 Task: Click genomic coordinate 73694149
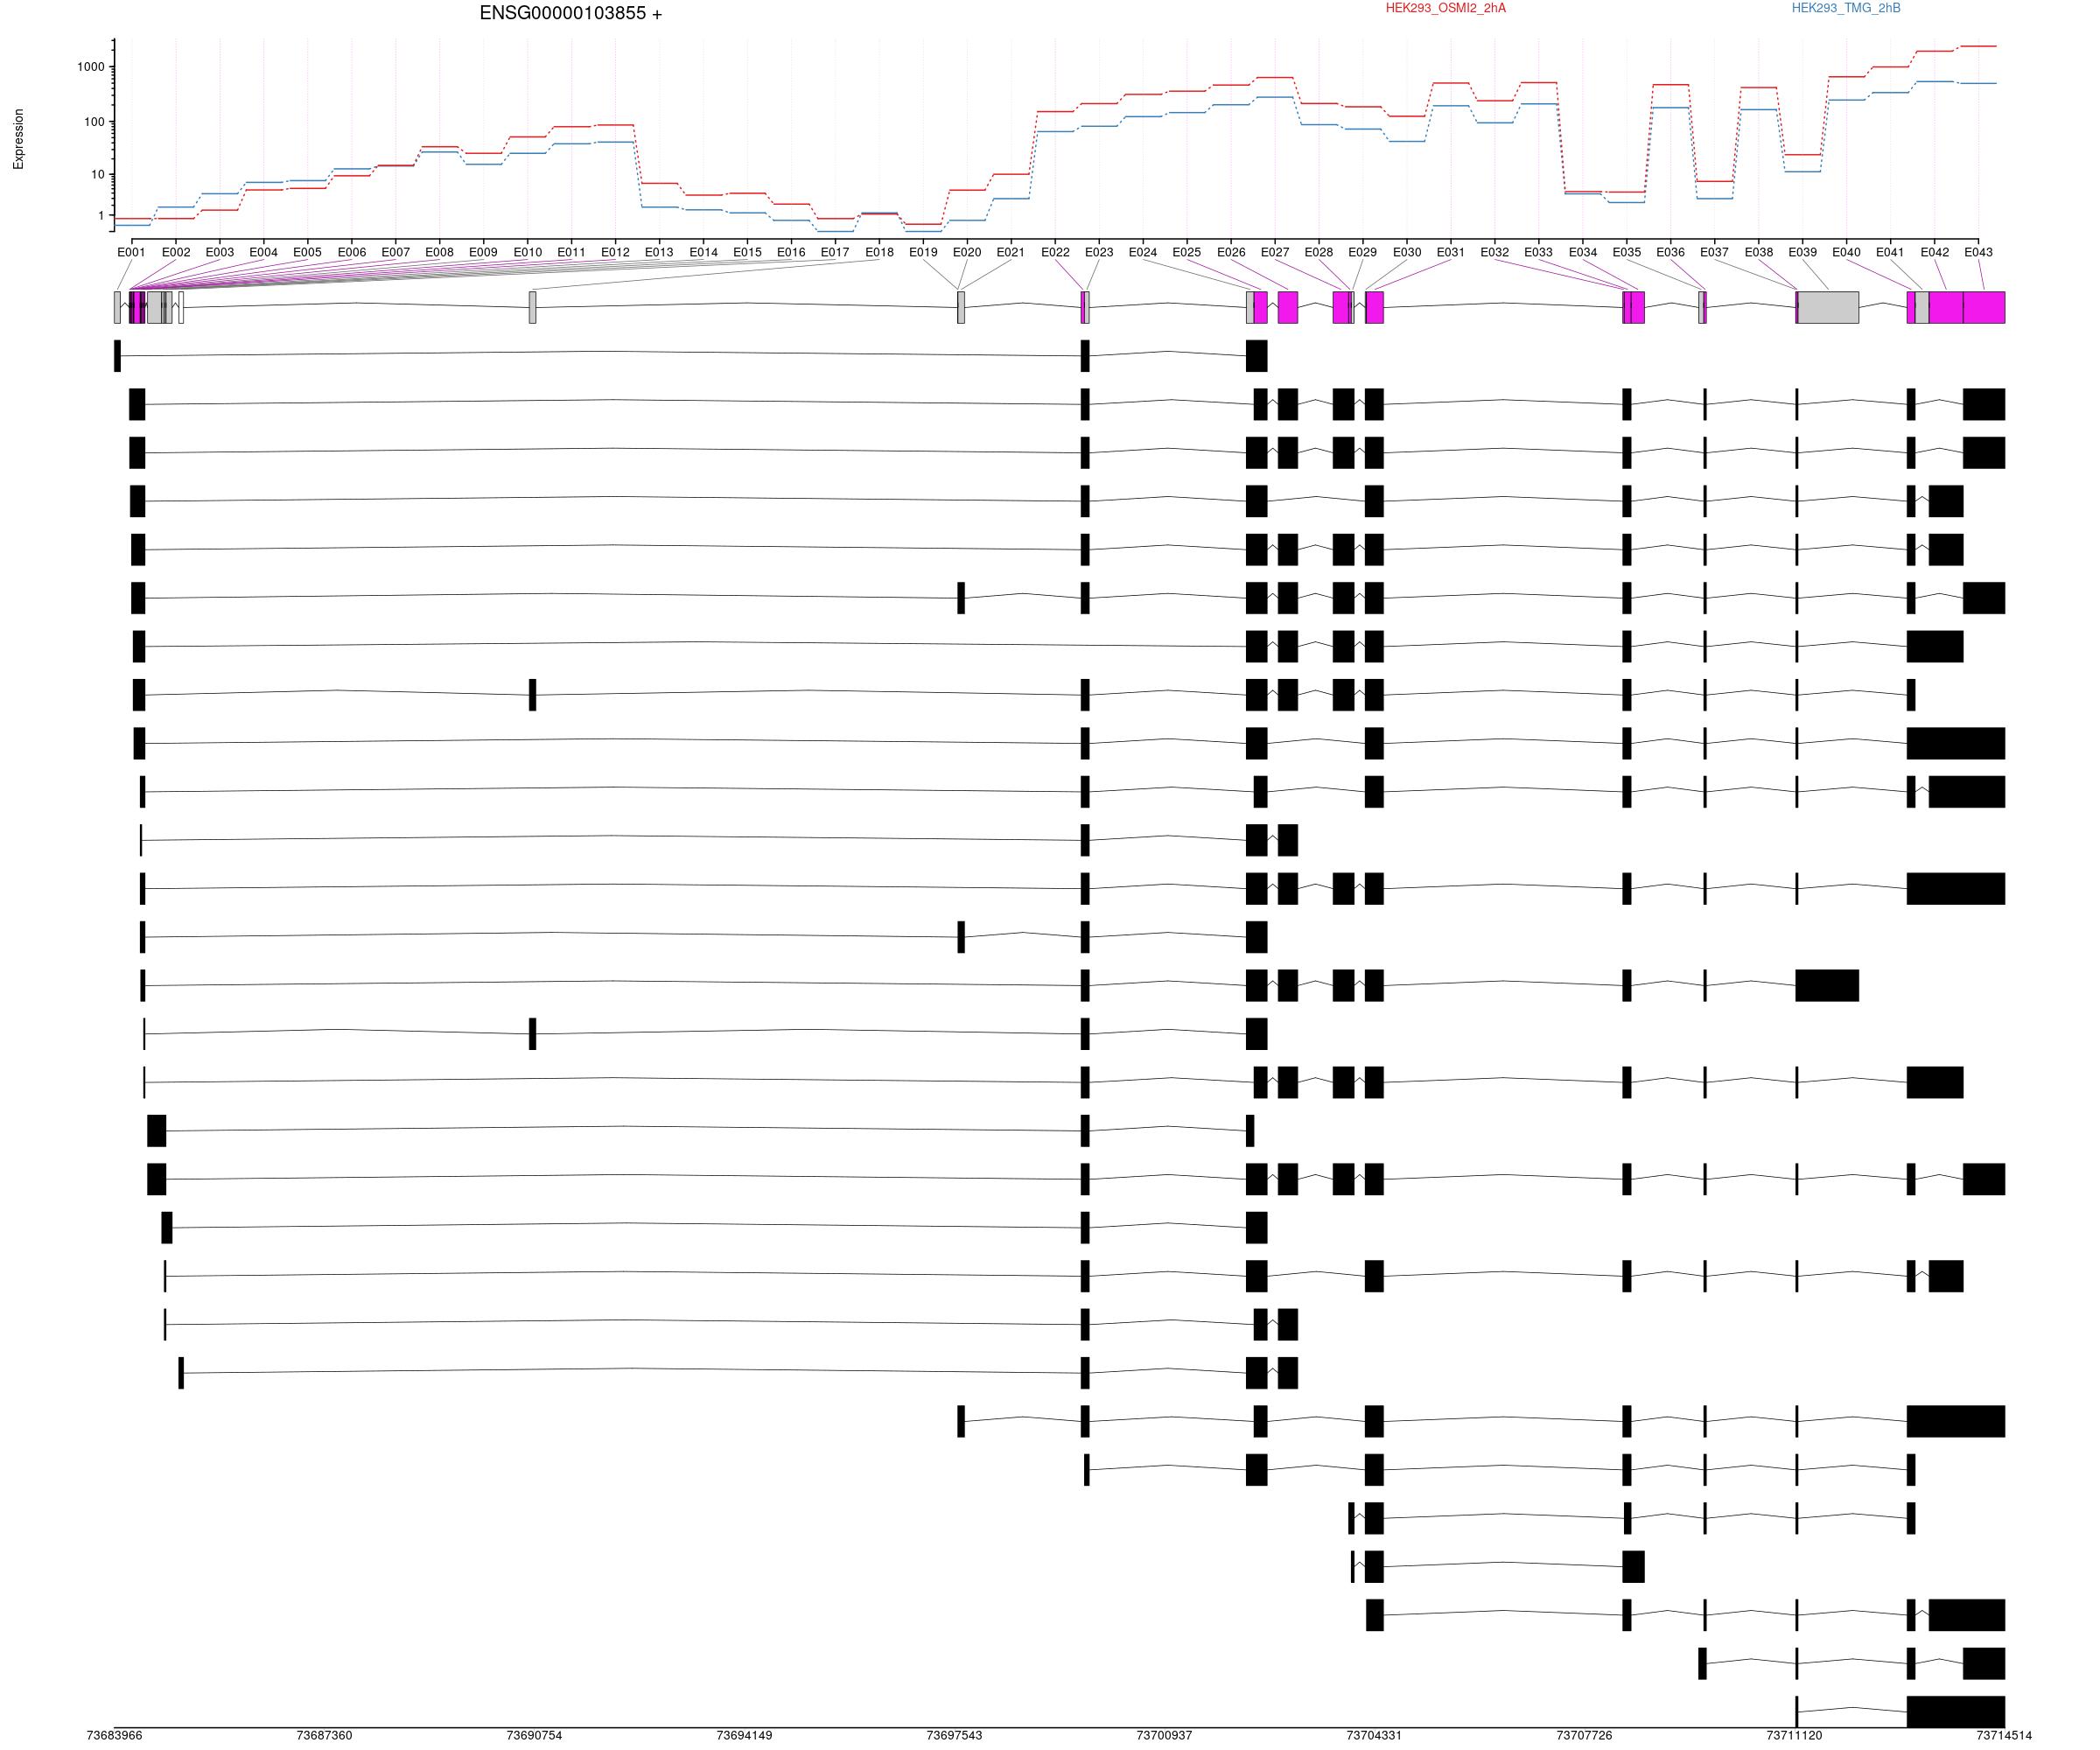click(x=745, y=1736)
